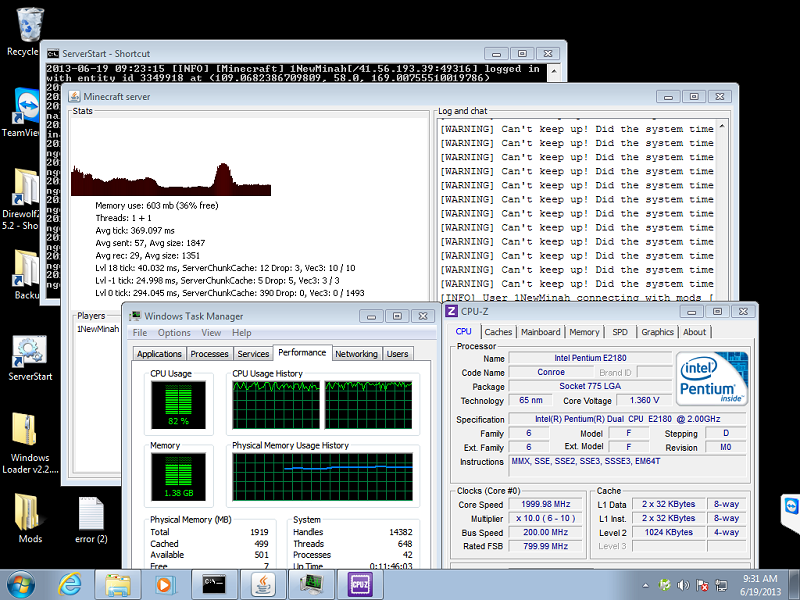Click the volume speaker tray icon
The width and height of the screenshot is (800, 600).
tap(683, 585)
